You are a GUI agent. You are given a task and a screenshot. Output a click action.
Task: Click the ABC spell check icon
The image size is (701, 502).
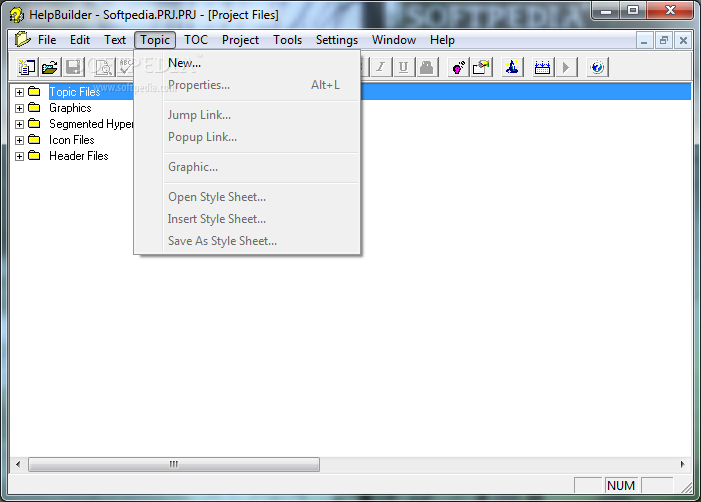click(126, 67)
